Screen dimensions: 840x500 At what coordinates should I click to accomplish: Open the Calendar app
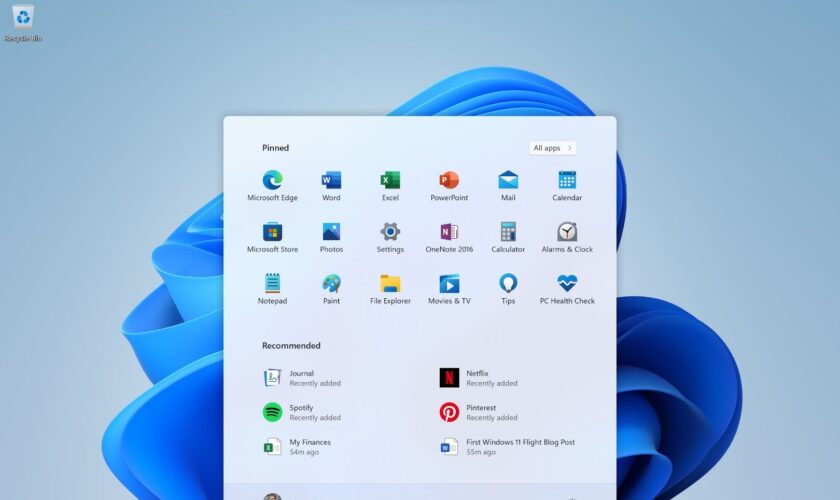tap(567, 185)
